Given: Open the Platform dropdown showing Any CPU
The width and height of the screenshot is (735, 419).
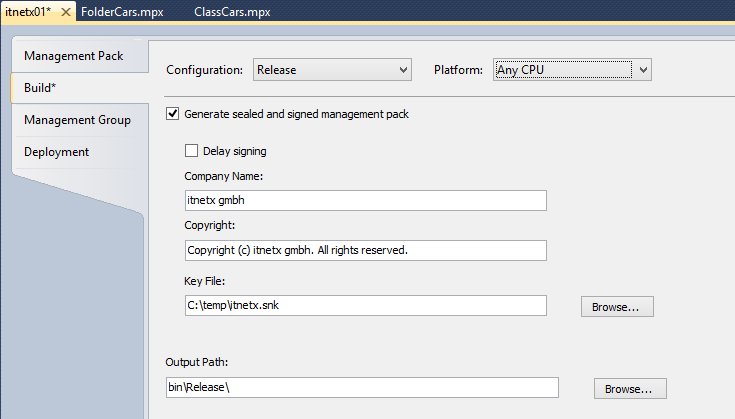Looking at the screenshot, I should tap(573, 70).
